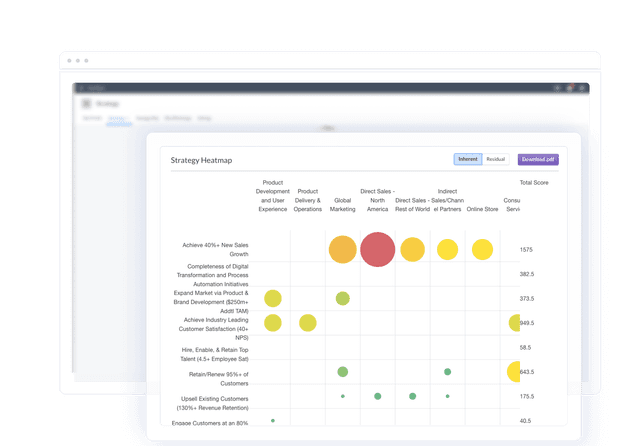The height and width of the screenshot is (446, 640).
Task: Click the total score value 40.5
Action: tap(525, 421)
